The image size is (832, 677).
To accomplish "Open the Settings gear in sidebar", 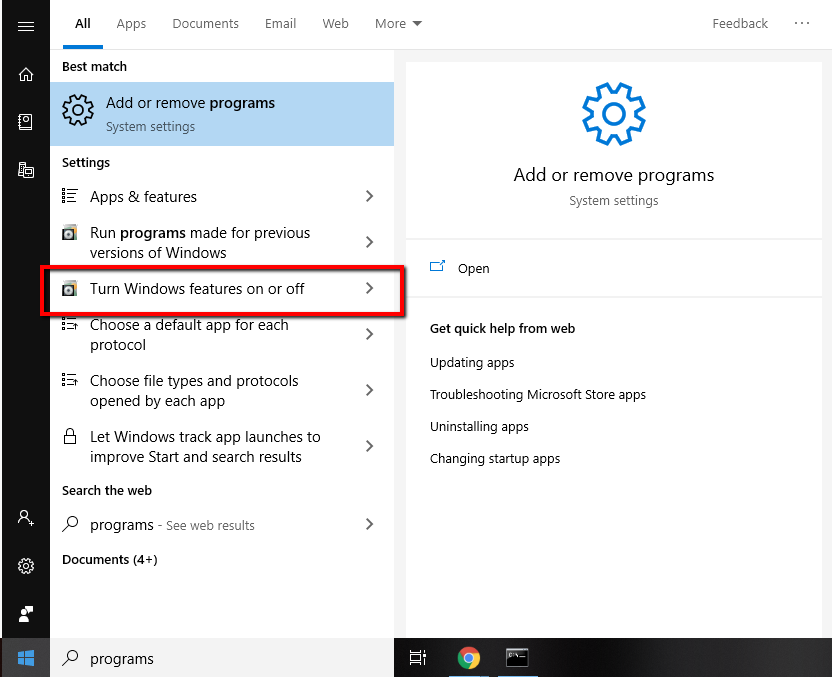I will 25,566.
